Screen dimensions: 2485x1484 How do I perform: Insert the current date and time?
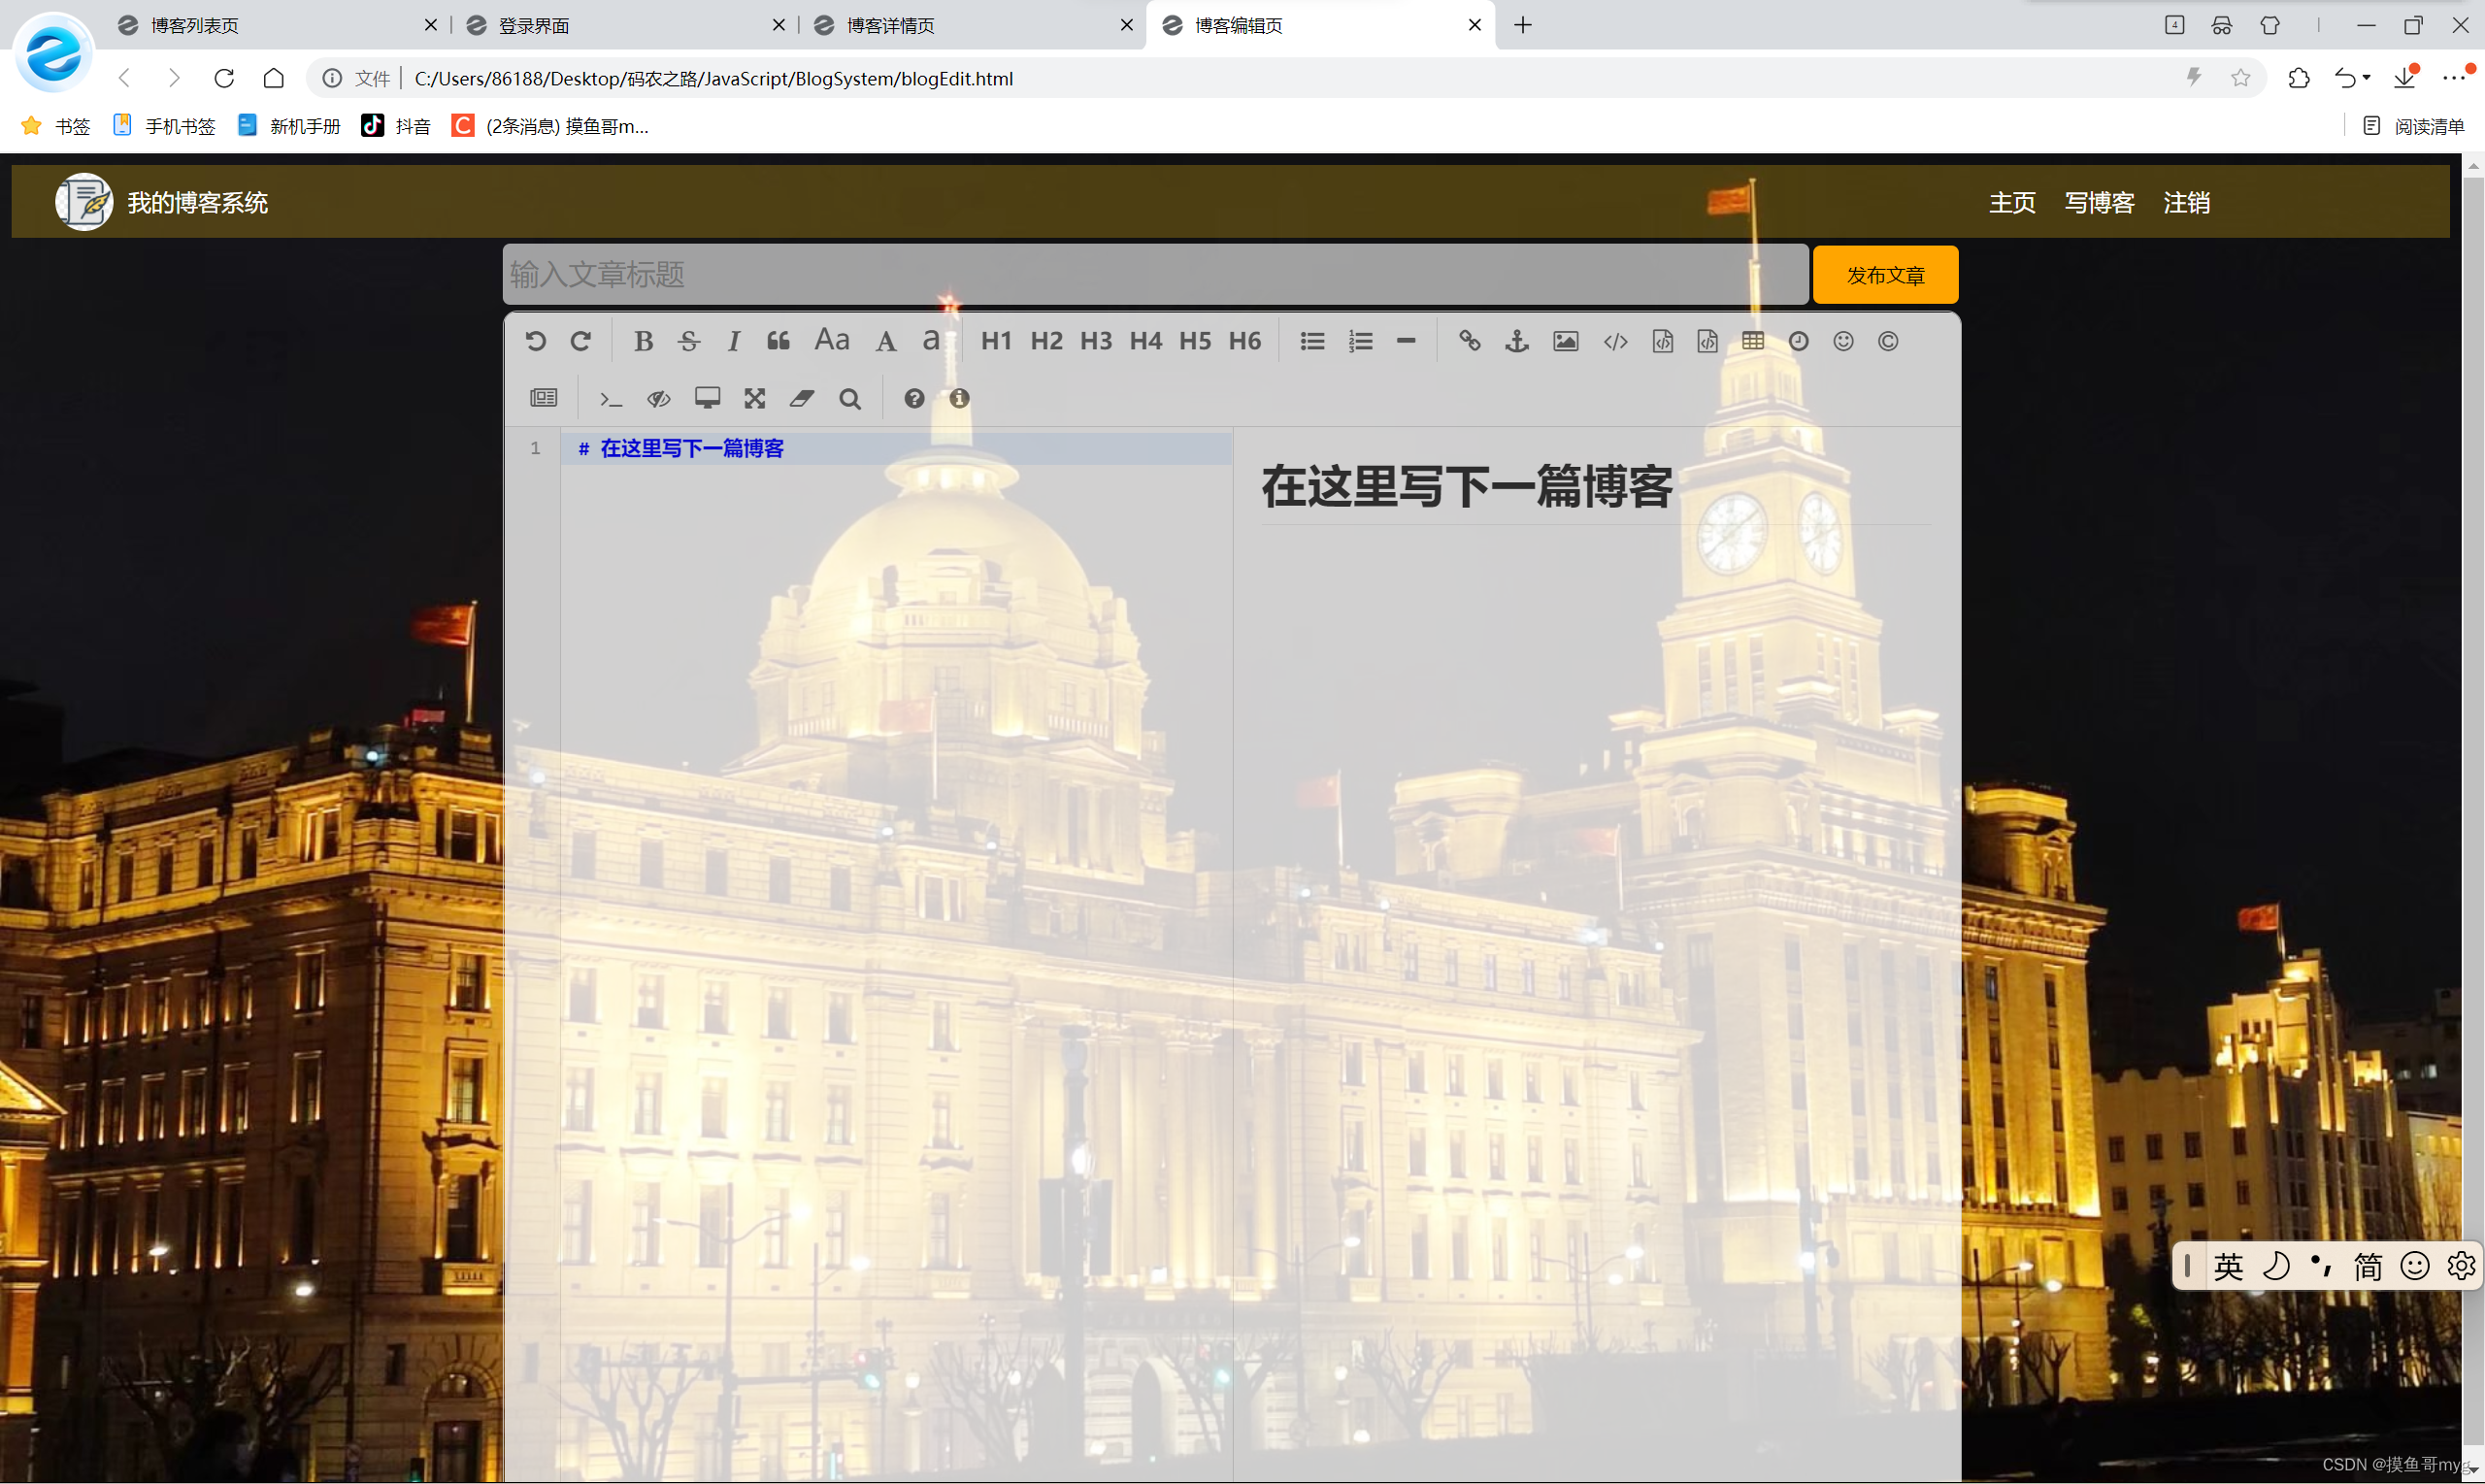(1798, 341)
